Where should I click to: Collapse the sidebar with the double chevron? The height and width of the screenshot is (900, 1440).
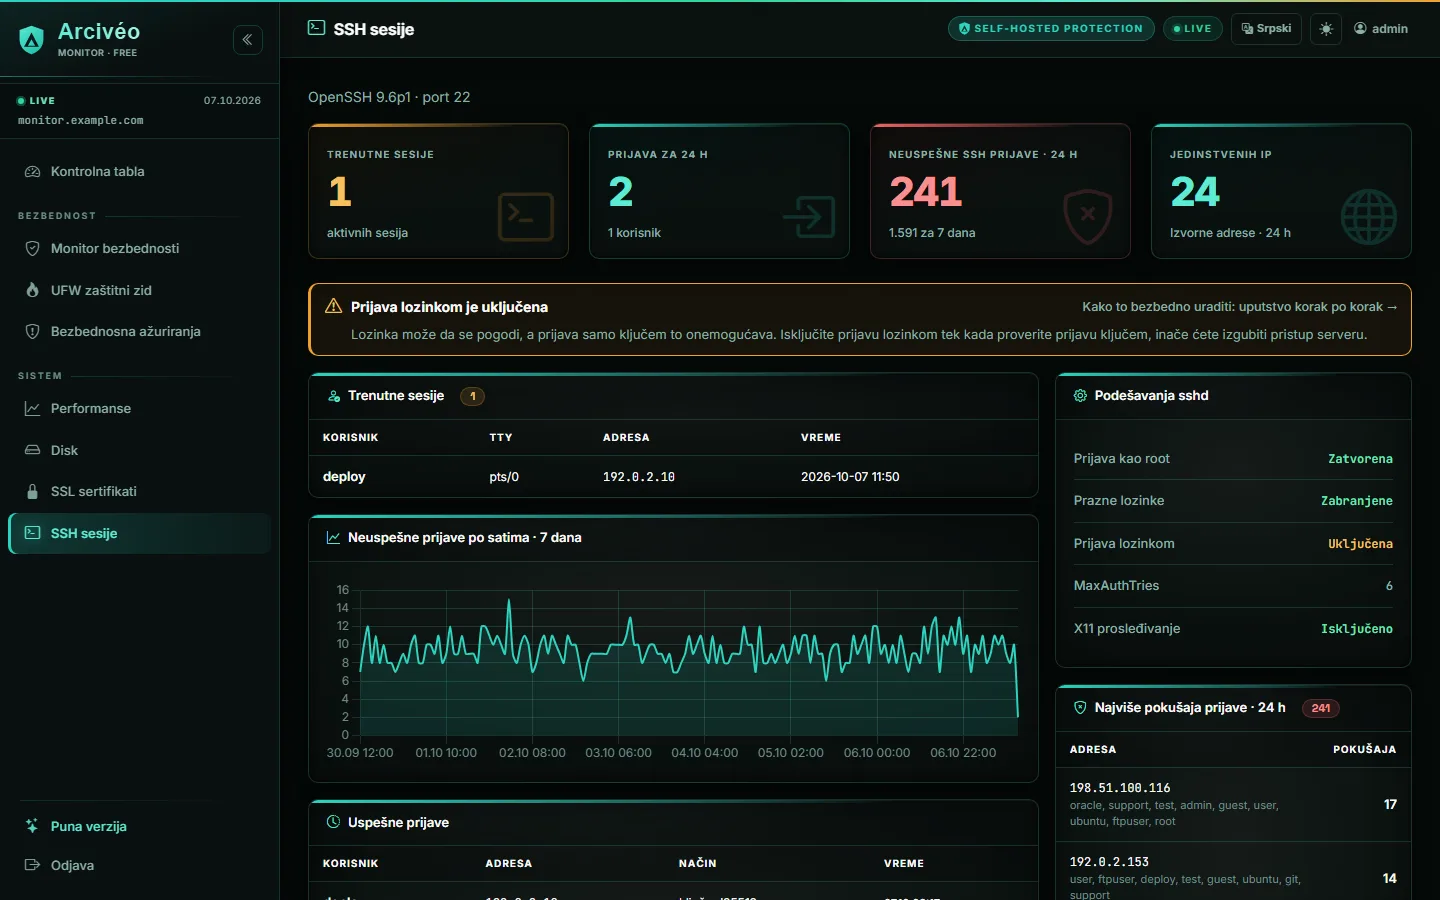(x=248, y=40)
